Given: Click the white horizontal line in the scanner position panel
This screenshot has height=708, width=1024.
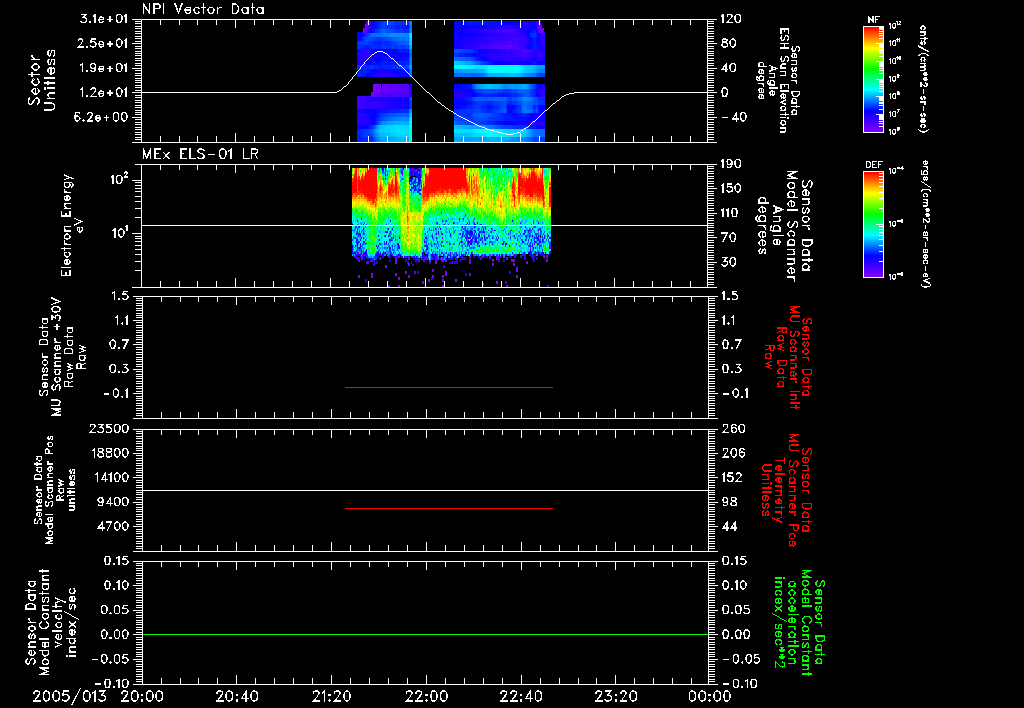Looking at the screenshot, I should (x=425, y=490).
